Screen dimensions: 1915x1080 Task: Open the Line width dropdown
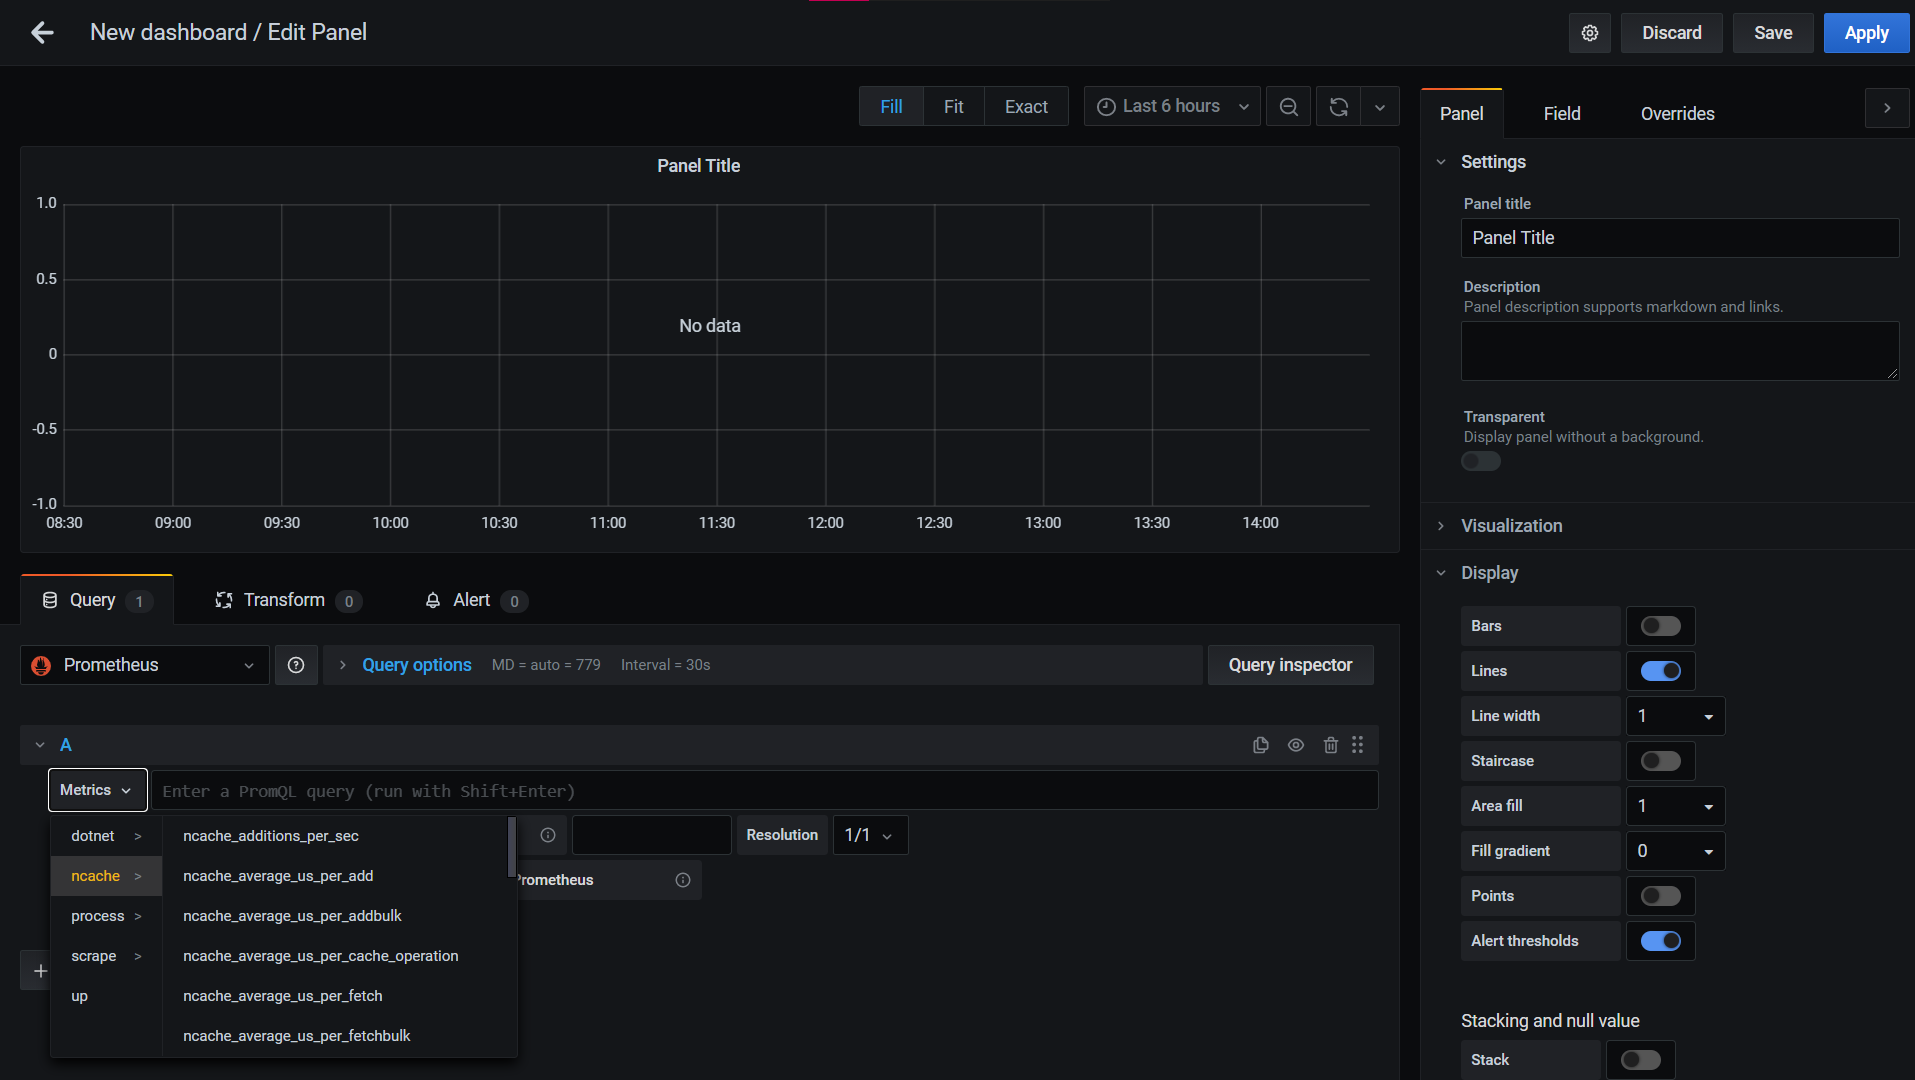pos(1676,716)
